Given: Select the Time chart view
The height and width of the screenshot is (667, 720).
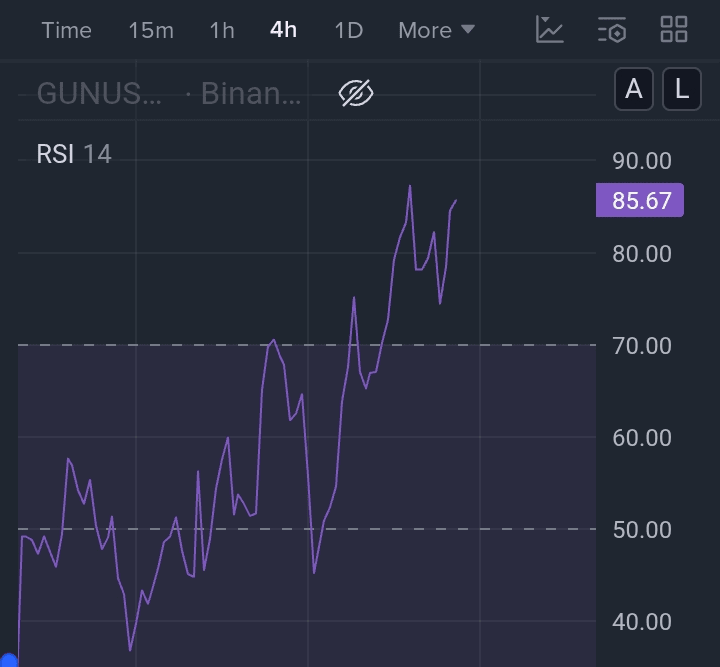Looking at the screenshot, I should [x=67, y=30].
